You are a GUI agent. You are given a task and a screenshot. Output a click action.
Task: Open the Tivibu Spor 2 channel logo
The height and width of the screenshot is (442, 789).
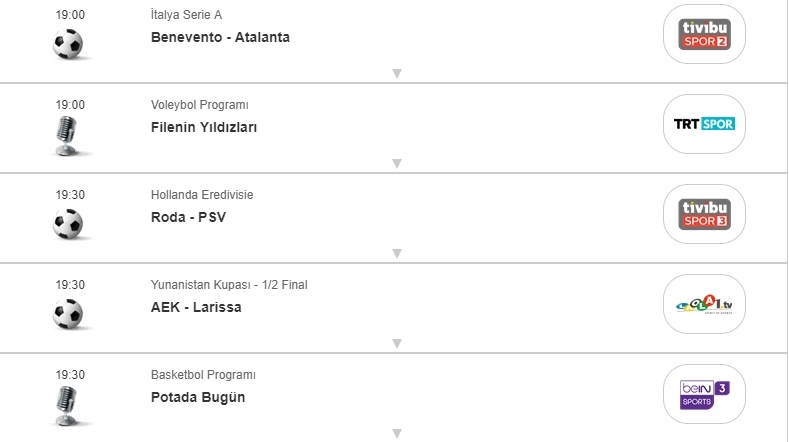pos(704,34)
